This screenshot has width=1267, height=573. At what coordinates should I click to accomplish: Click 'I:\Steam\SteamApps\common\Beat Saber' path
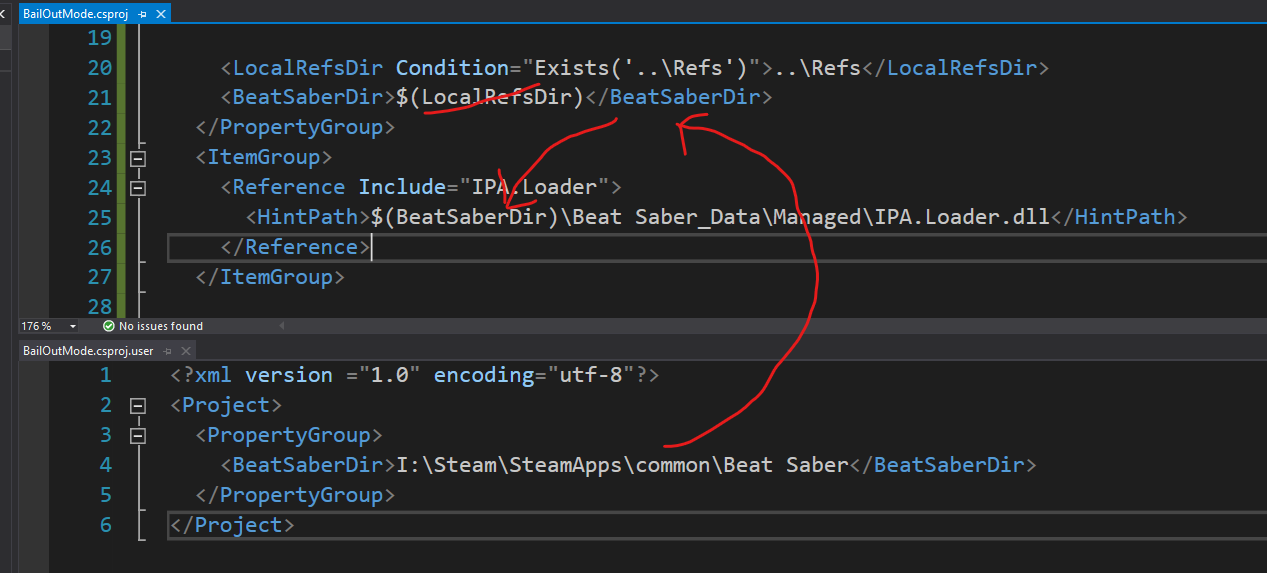tap(622, 465)
